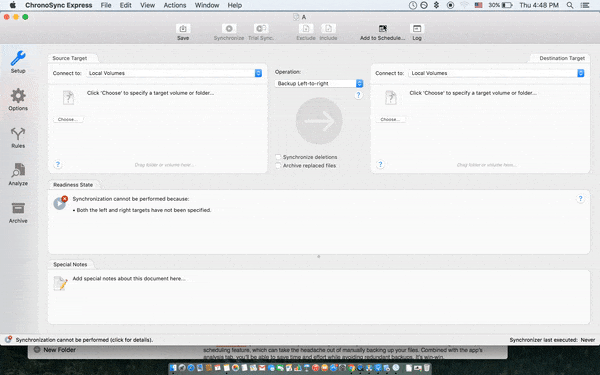Screen dimensions: 600x375
Task: Open help for the Operation setting
Action: [359, 95]
